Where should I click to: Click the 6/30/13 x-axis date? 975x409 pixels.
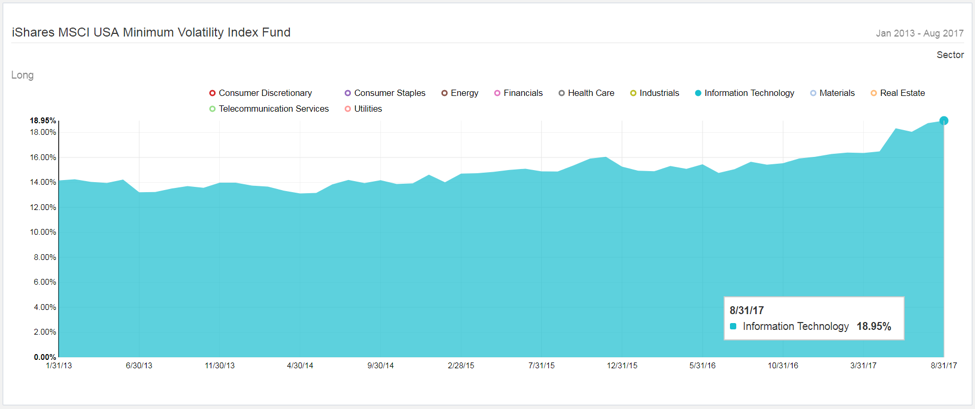[x=139, y=365]
